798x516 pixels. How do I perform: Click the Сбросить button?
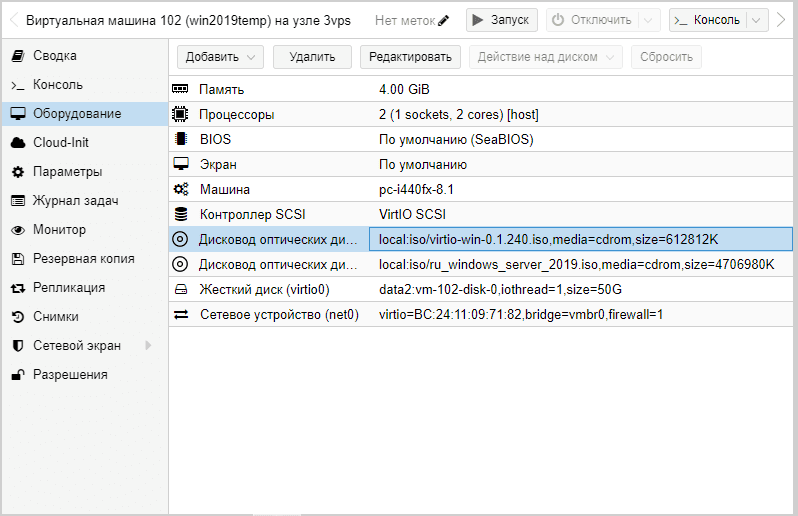pyautogui.click(x=666, y=57)
